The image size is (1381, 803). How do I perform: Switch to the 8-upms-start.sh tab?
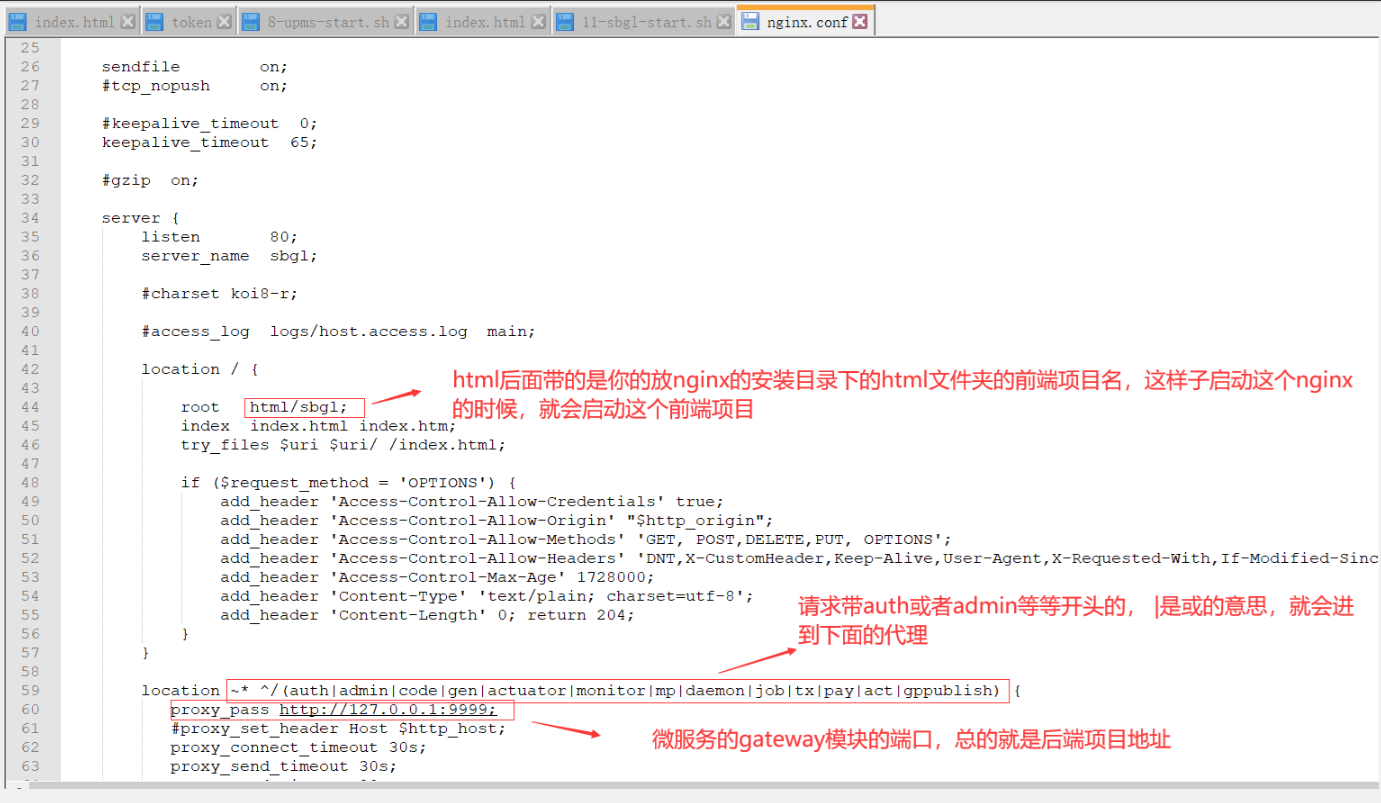[x=326, y=22]
